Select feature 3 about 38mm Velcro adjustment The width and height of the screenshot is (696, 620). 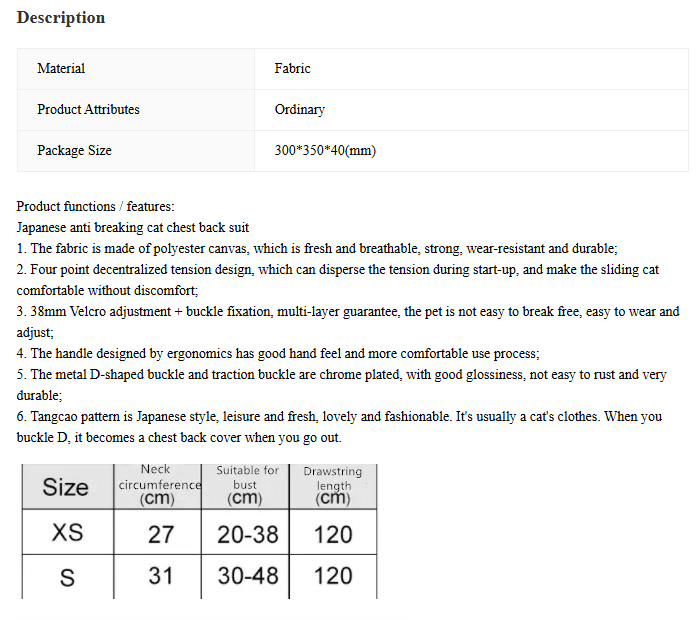click(x=348, y=322)
